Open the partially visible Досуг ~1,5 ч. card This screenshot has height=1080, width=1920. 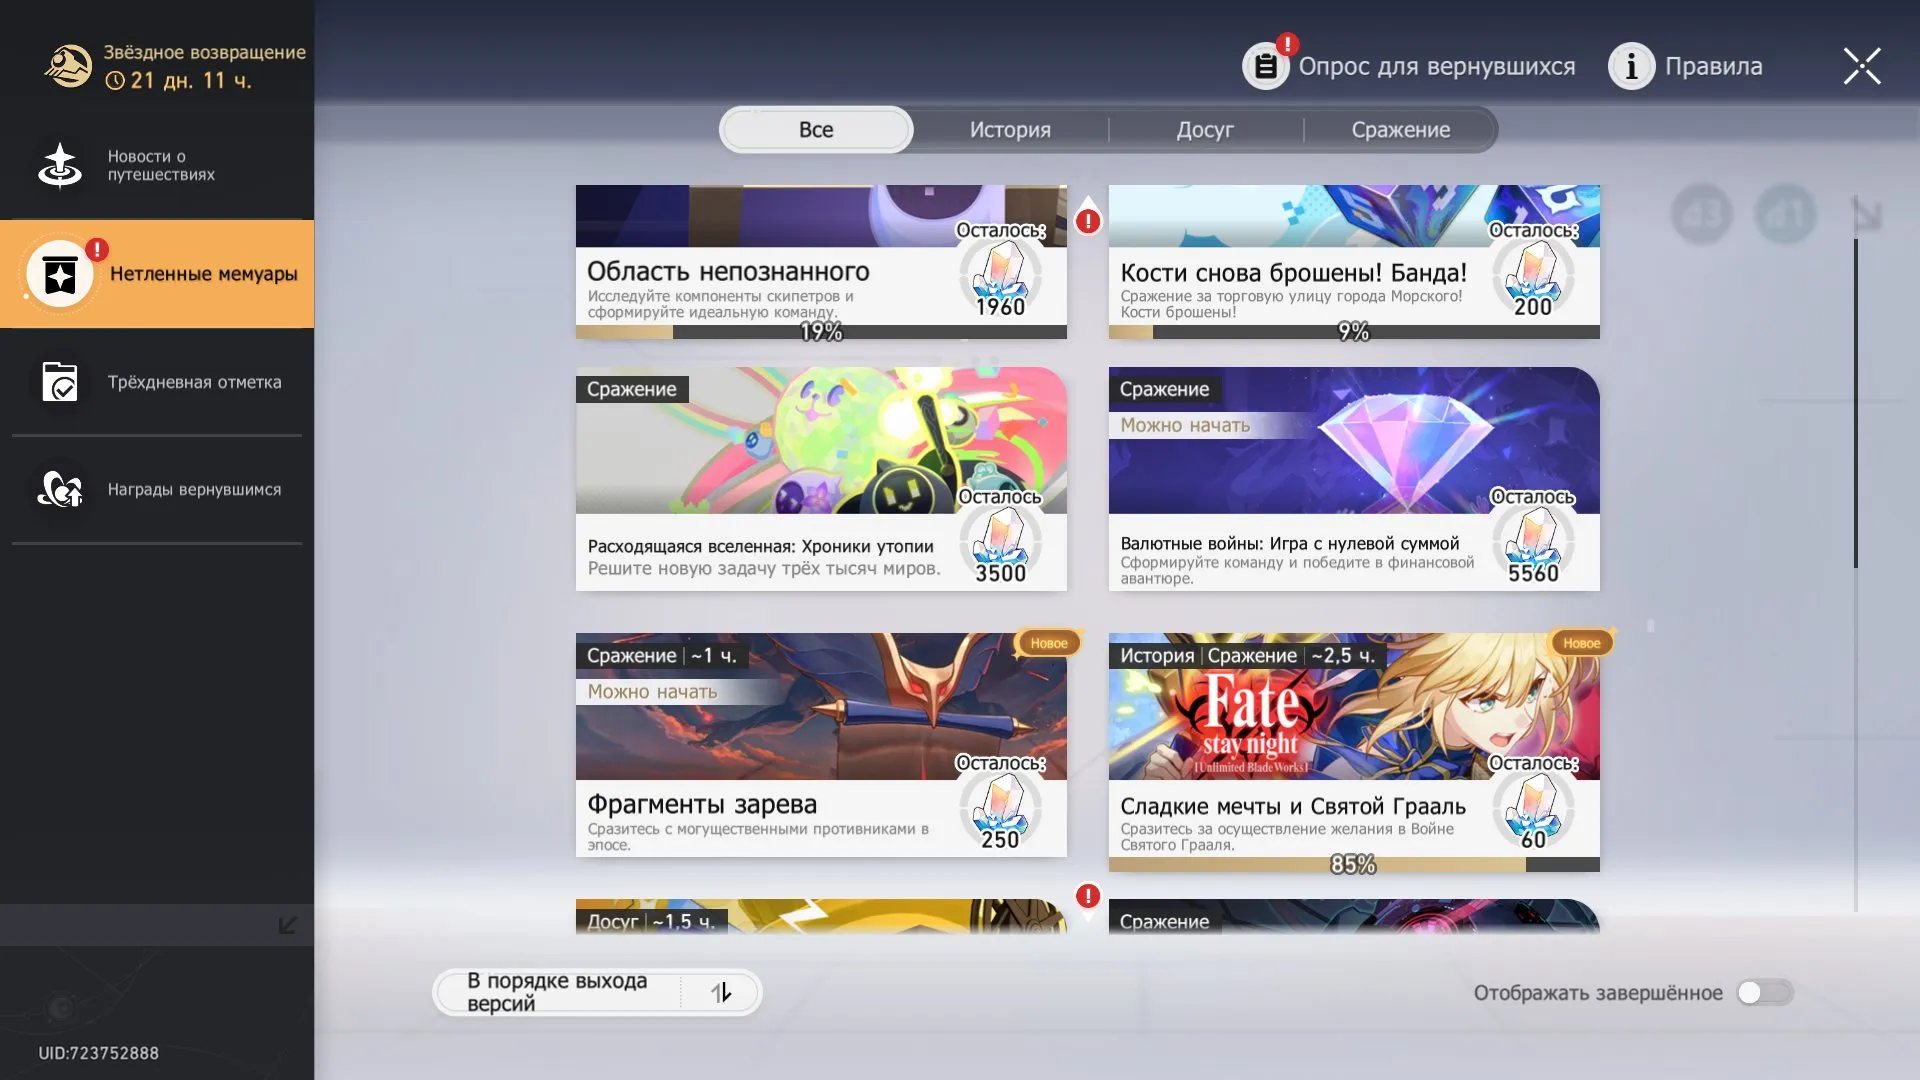point(821,916)
